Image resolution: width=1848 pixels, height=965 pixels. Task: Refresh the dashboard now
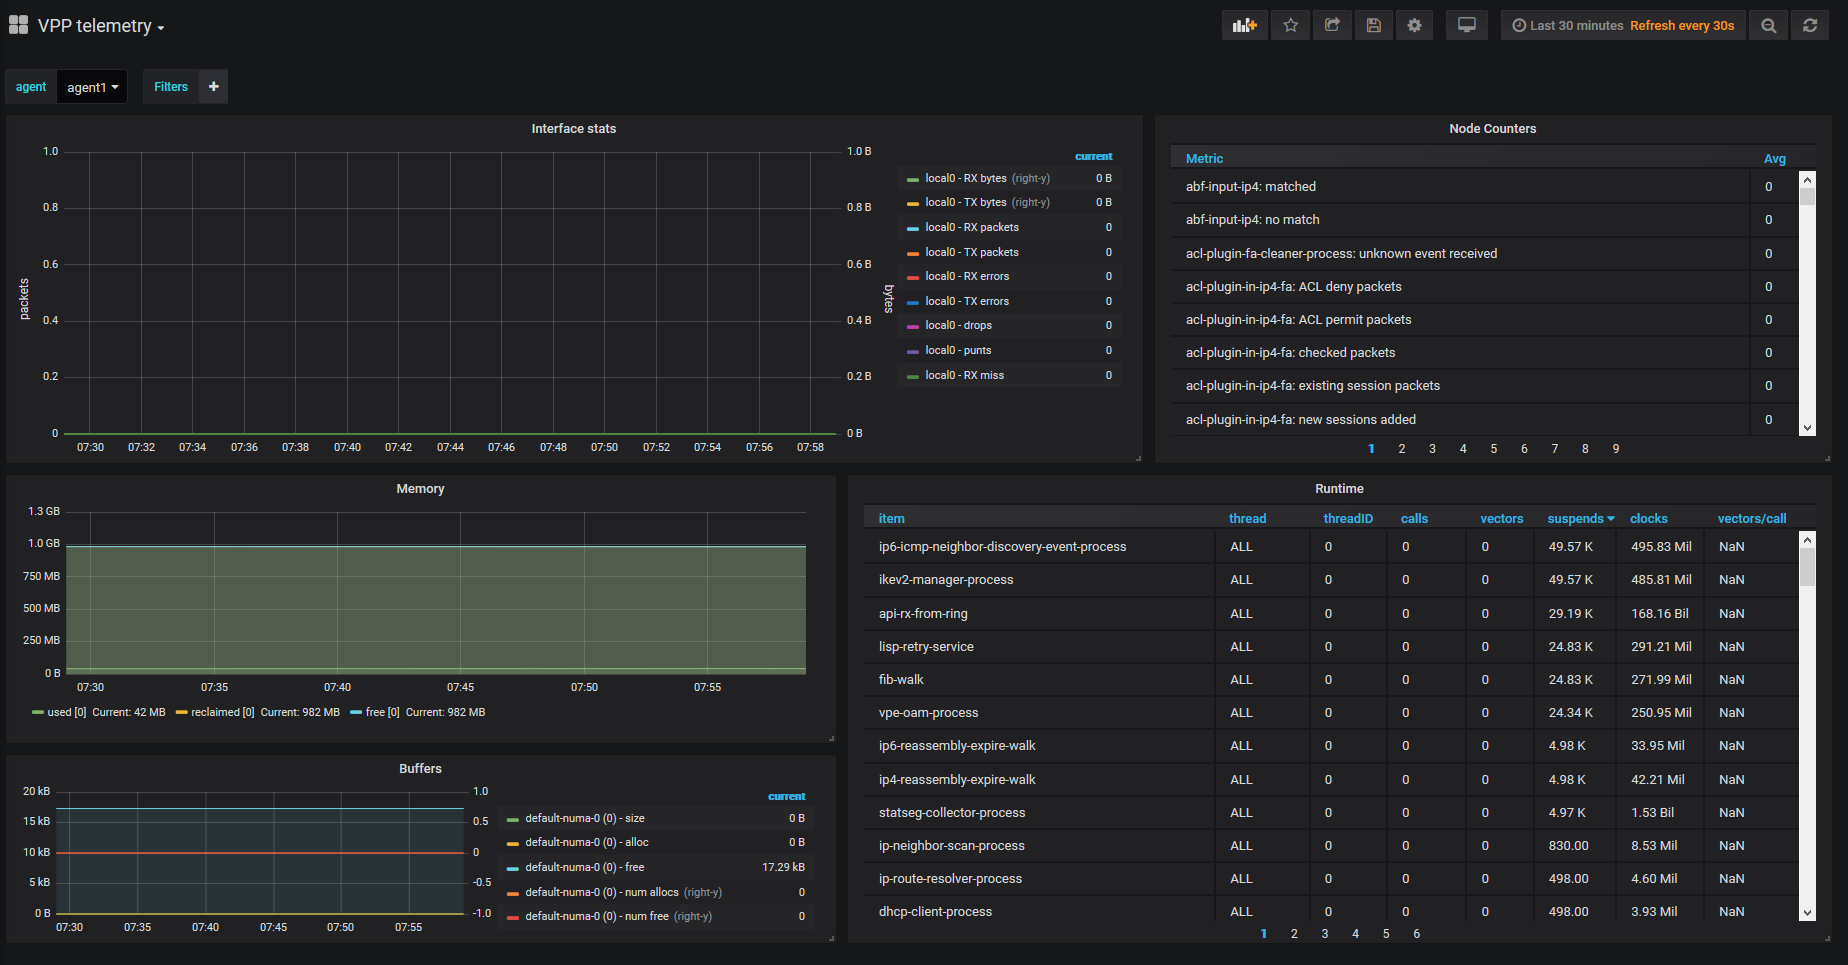(x=1809, y=26)
